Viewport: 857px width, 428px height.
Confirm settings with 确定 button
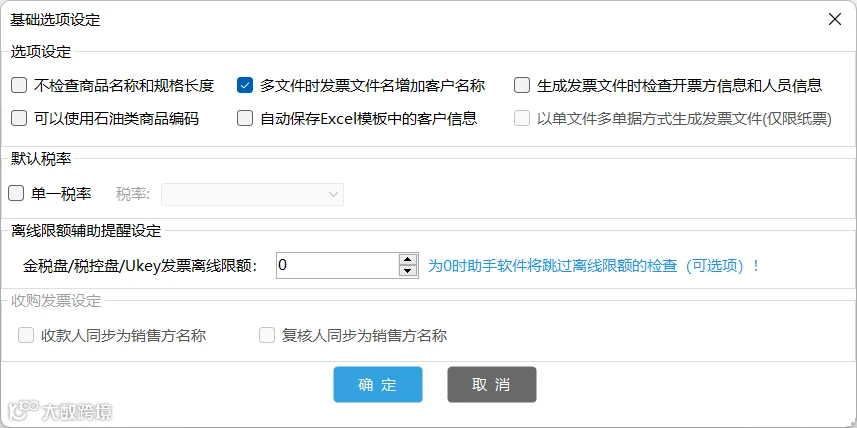378,384
